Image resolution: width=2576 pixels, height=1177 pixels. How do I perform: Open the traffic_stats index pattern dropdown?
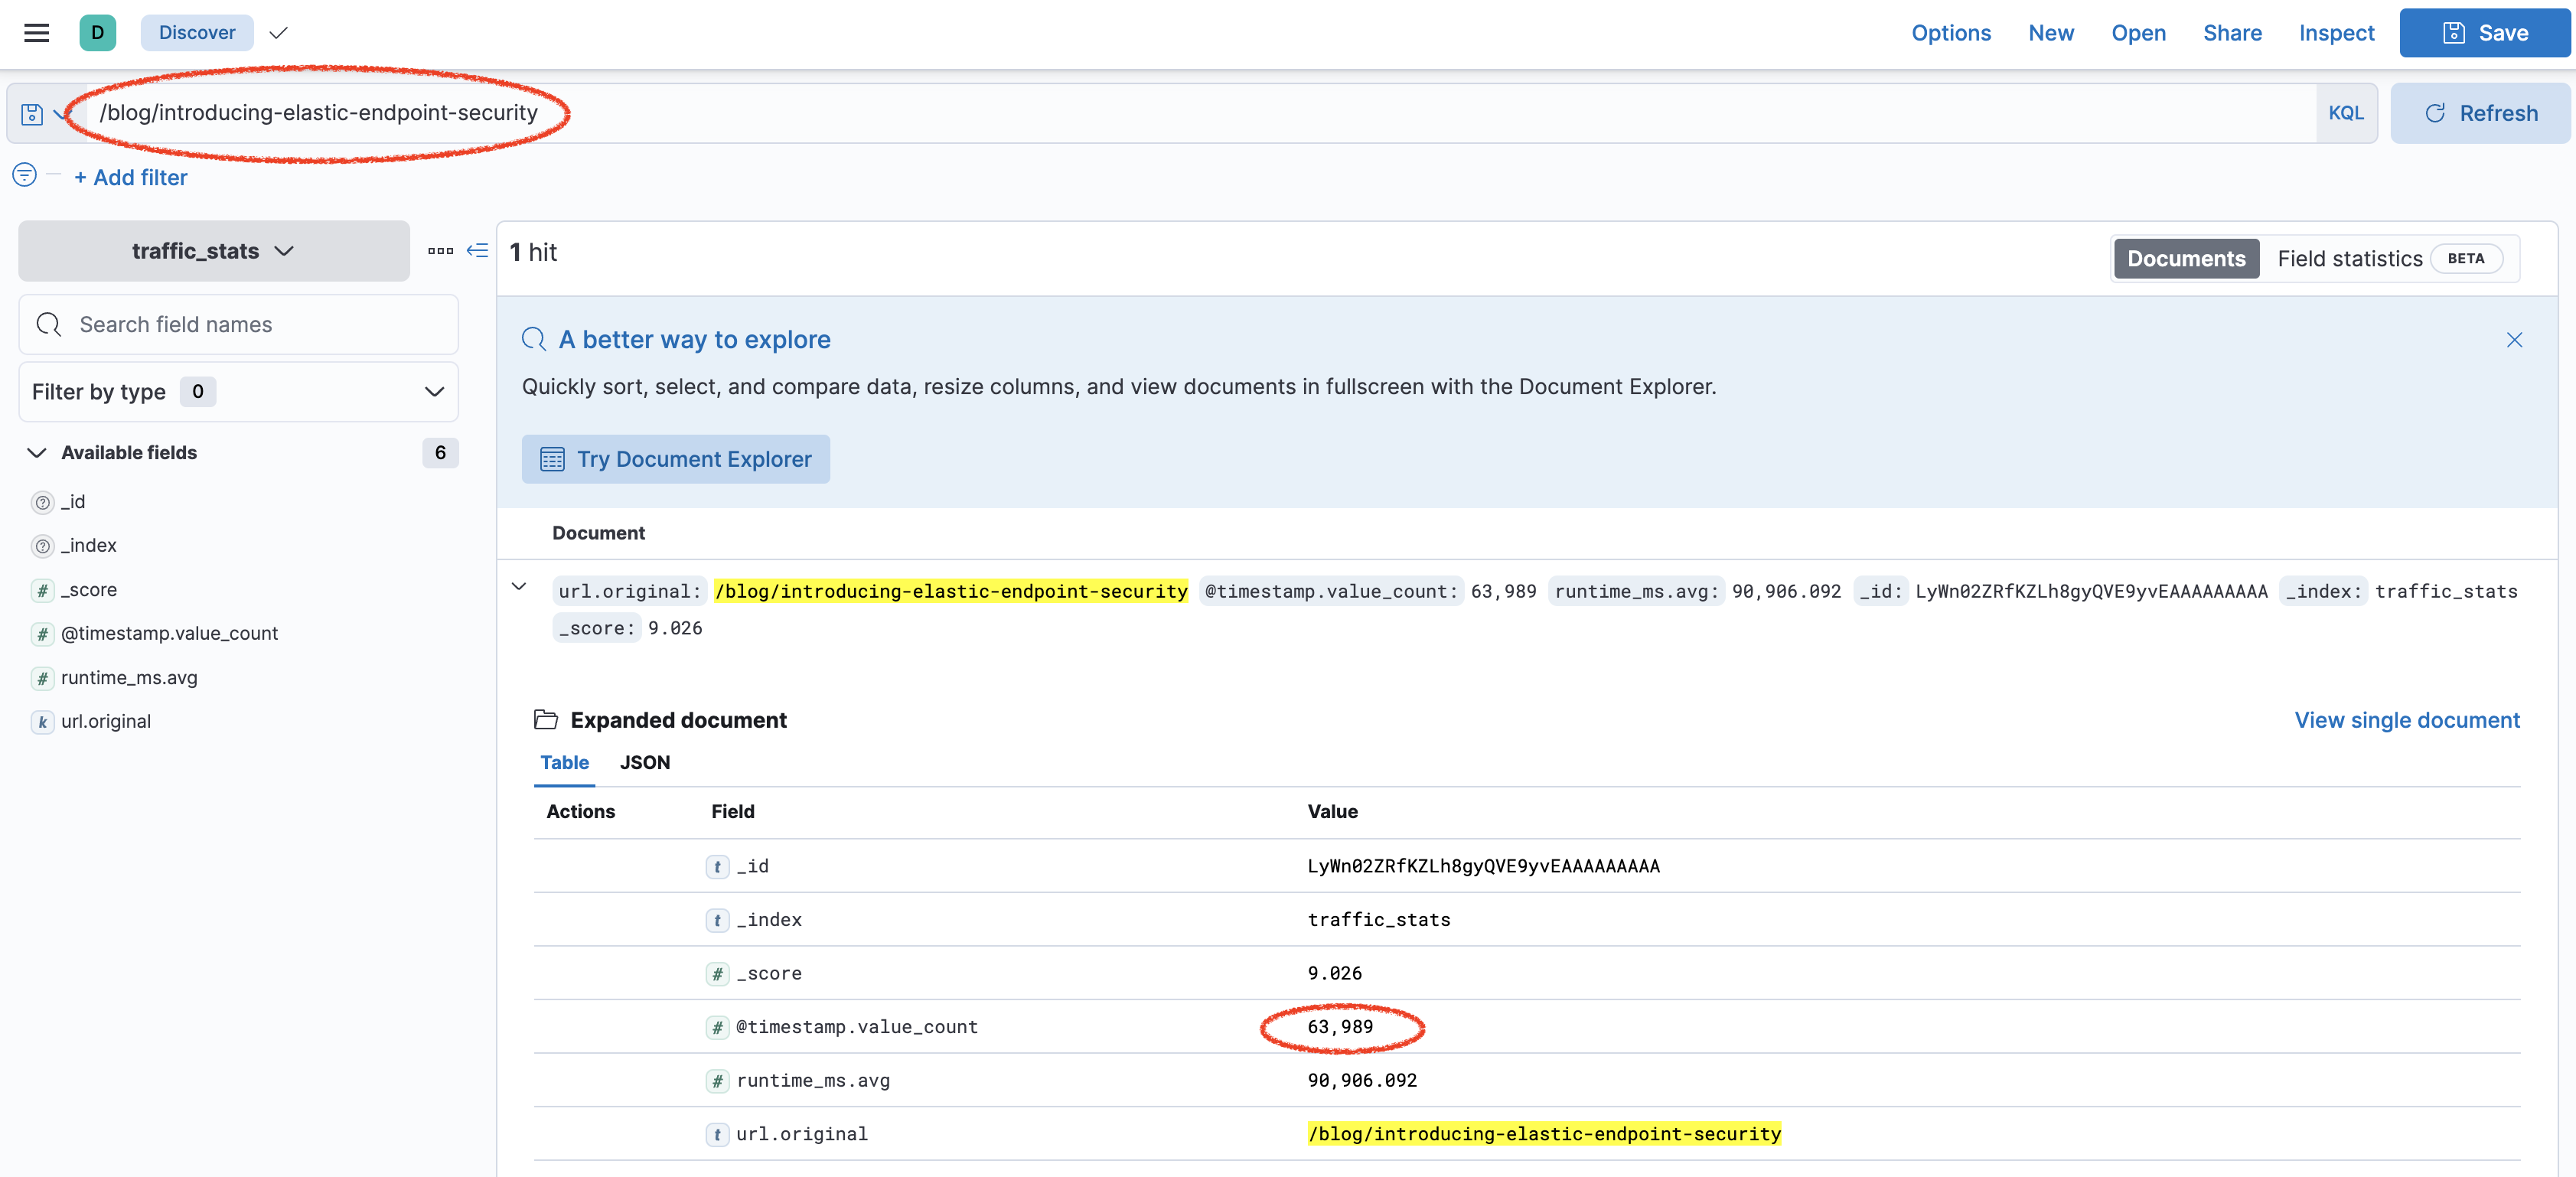coord(213,251)
